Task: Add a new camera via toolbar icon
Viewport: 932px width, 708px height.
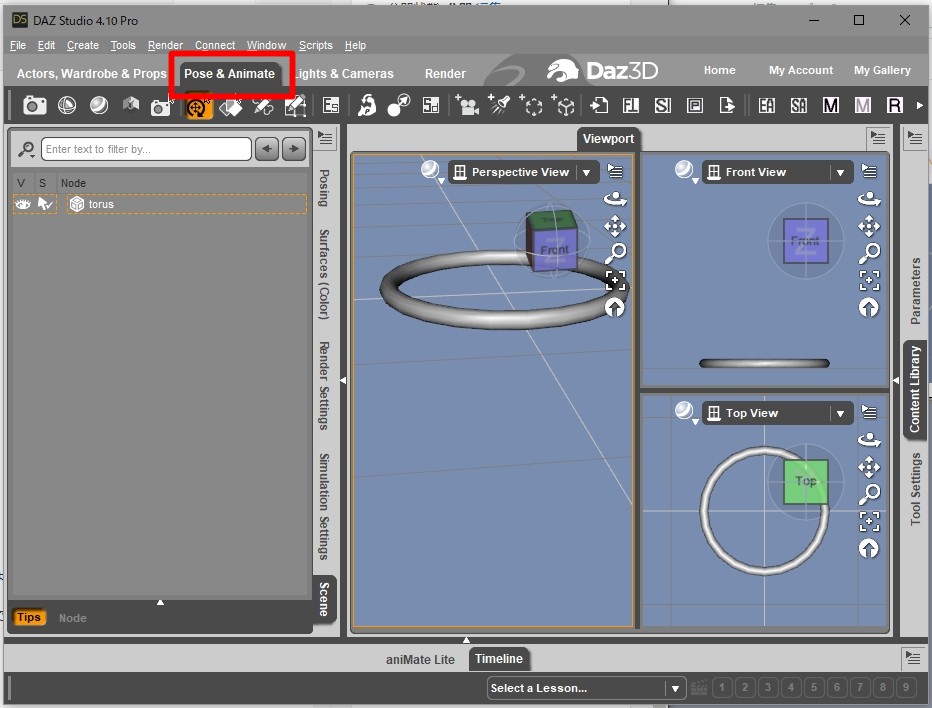Action: point(467,105)
